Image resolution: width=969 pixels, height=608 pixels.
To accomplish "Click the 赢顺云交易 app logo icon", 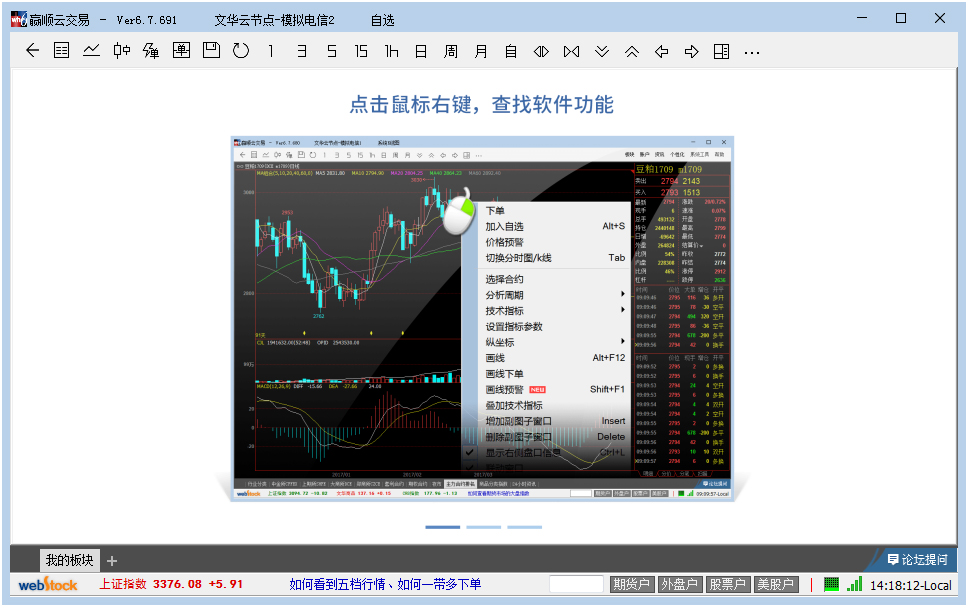I will coord(19,20).
